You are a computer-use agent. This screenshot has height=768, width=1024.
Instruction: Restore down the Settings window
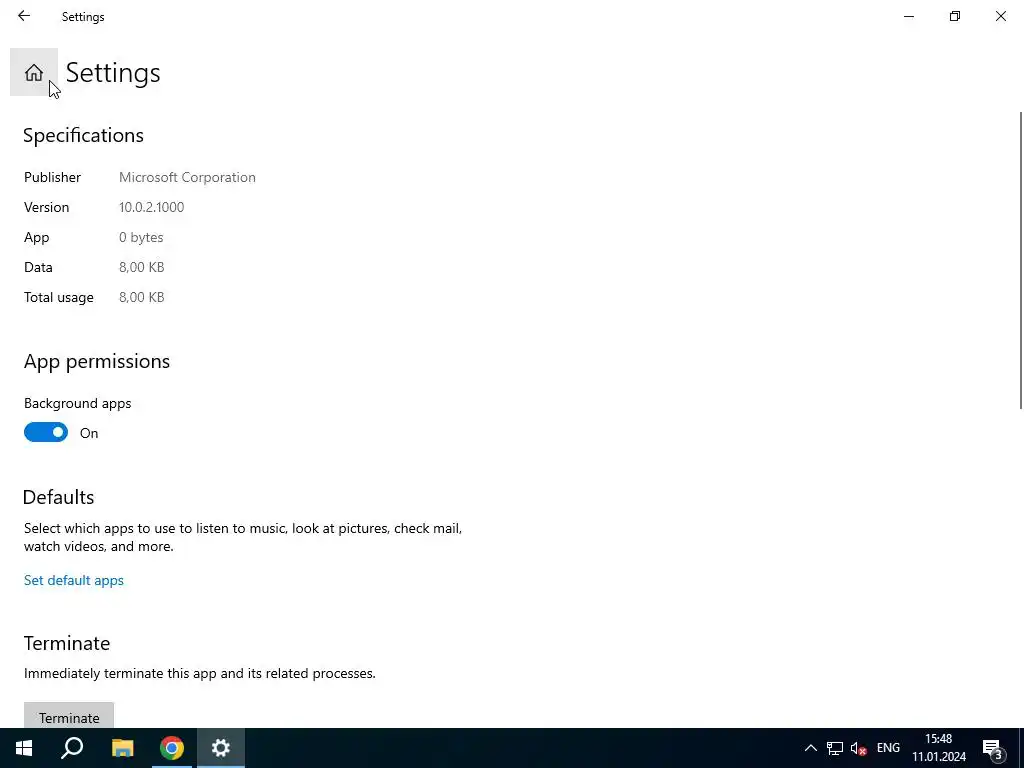(955, 16)
